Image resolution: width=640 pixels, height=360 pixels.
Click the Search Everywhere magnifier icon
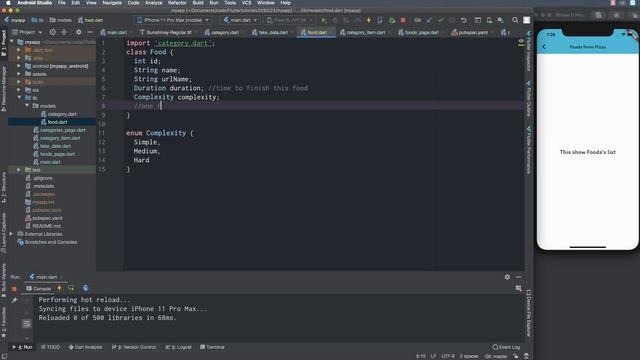point(515,20)
